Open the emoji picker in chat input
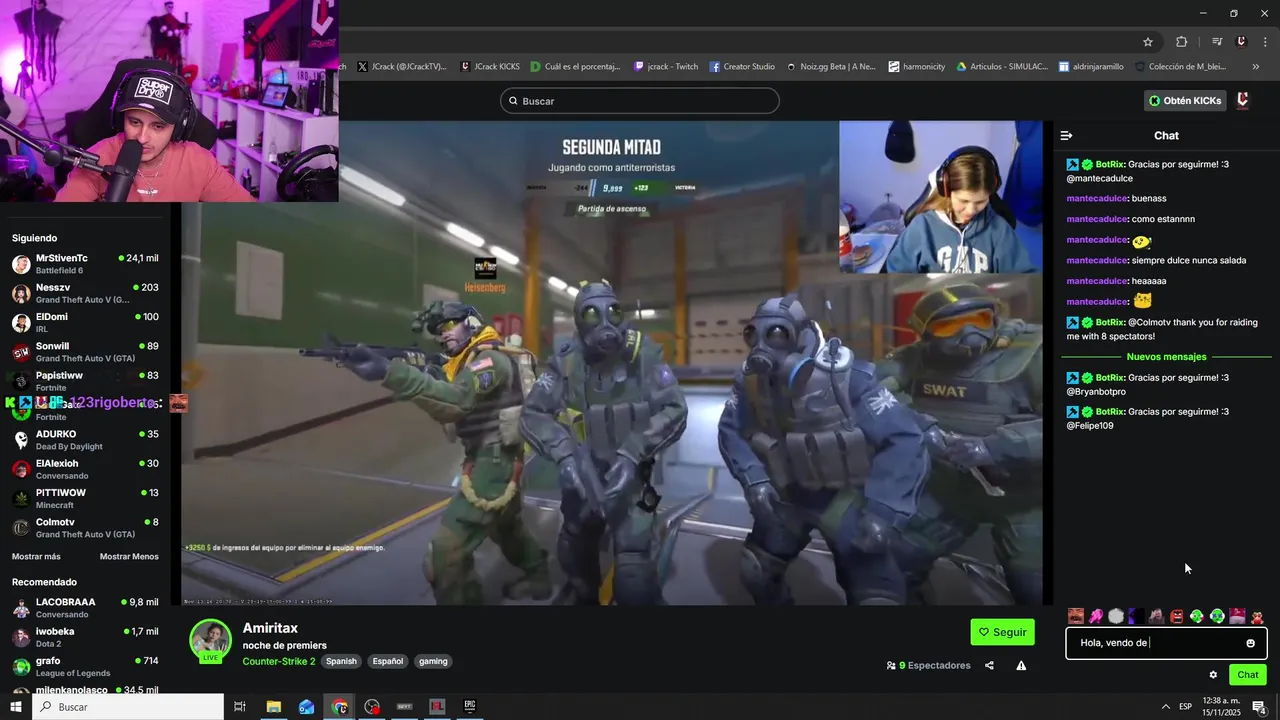The height and width of the screenshot is (720, 1280). pos(1250,643)
